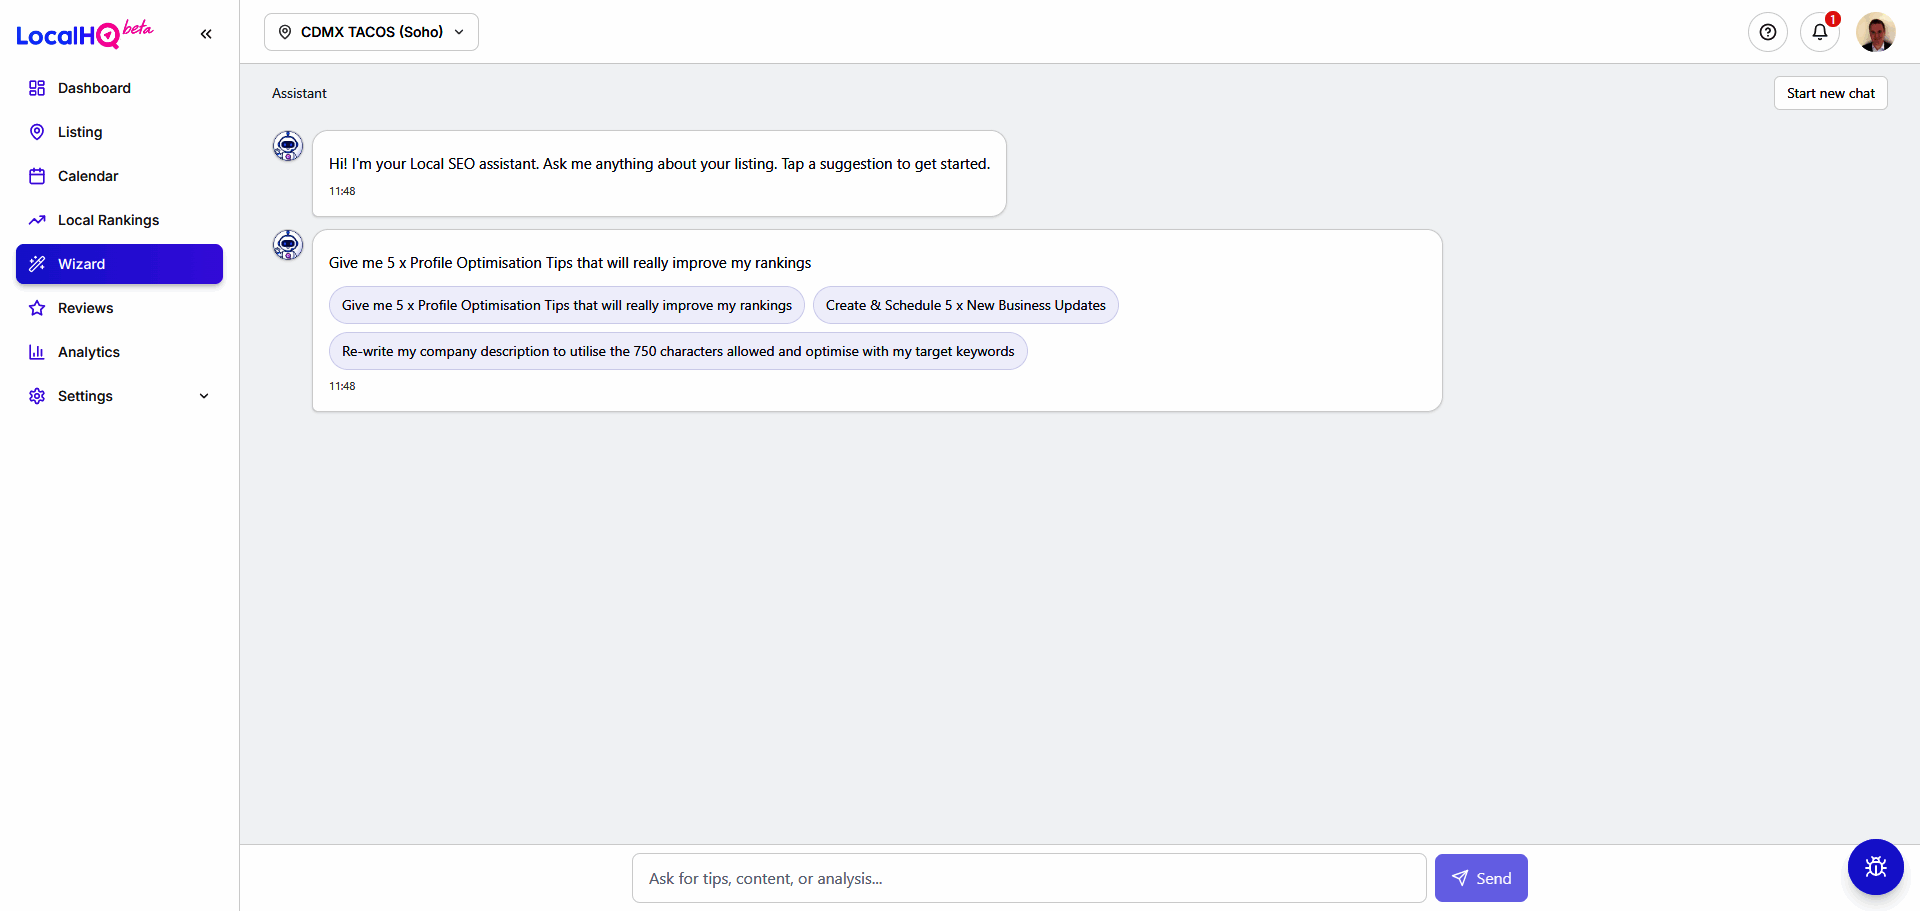This screenshot has width=1920, height=911.
Task: Click the Reviews star icon
Action: coord(37,308)
